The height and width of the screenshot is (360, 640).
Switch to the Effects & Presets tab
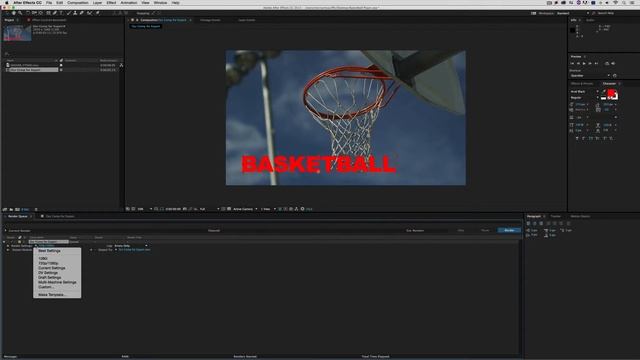582,84
